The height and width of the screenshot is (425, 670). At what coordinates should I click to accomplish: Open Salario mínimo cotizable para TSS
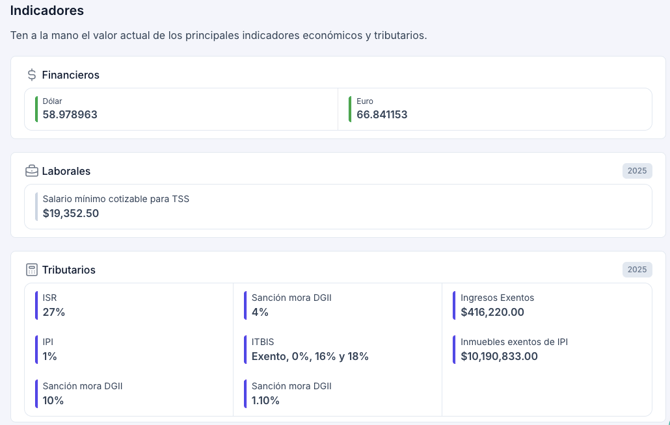115,206
